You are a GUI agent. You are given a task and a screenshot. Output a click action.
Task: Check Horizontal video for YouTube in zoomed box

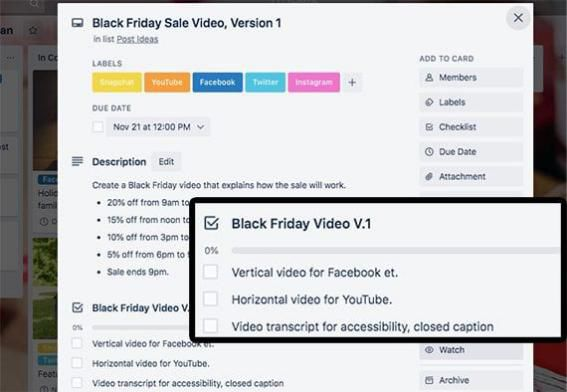210,299
